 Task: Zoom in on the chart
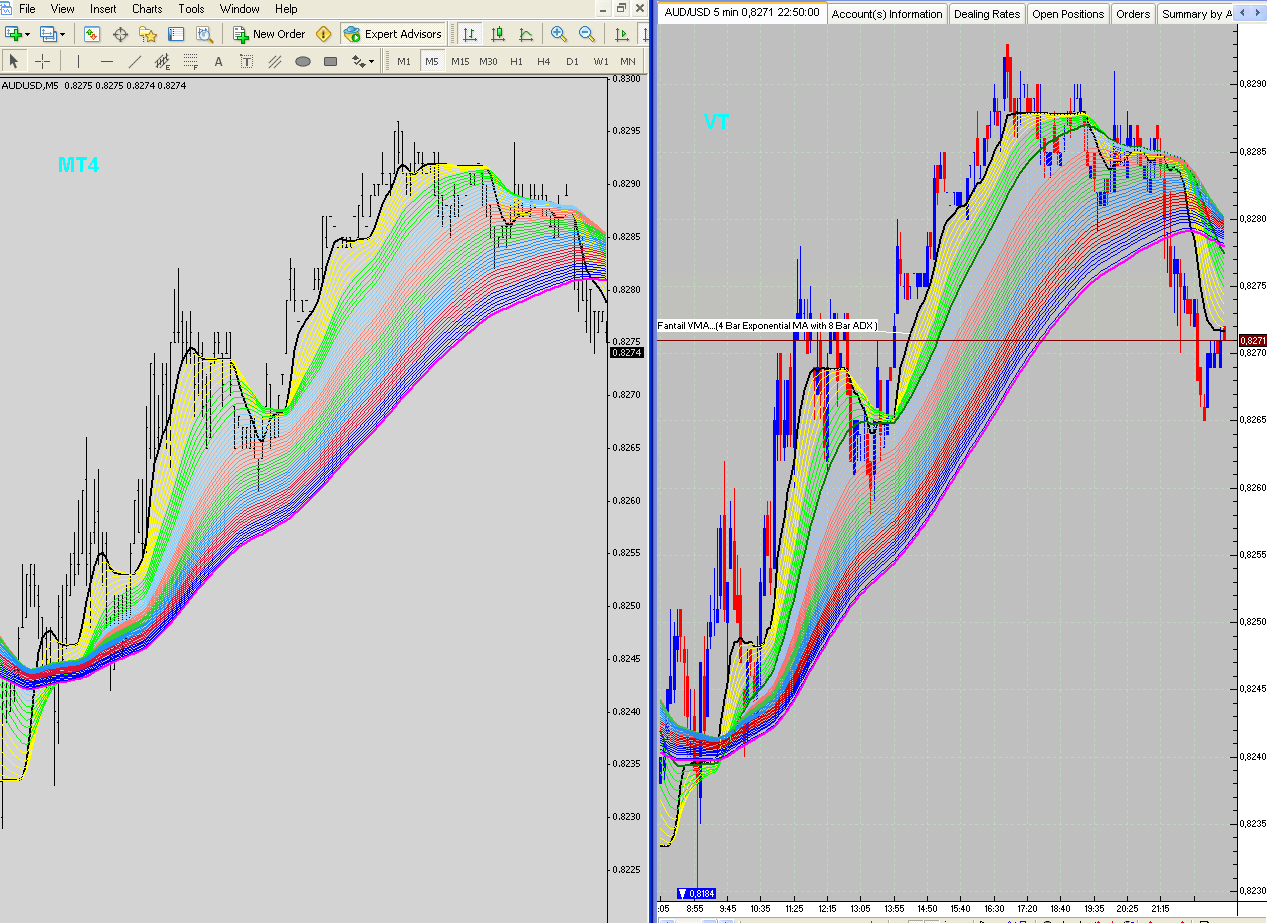558,34
